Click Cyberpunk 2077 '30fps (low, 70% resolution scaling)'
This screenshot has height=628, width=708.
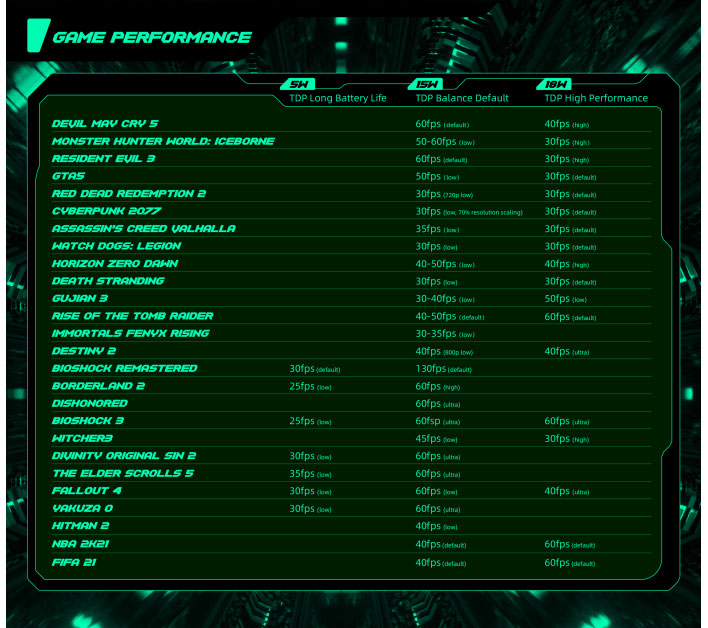(x=469, y=212)
